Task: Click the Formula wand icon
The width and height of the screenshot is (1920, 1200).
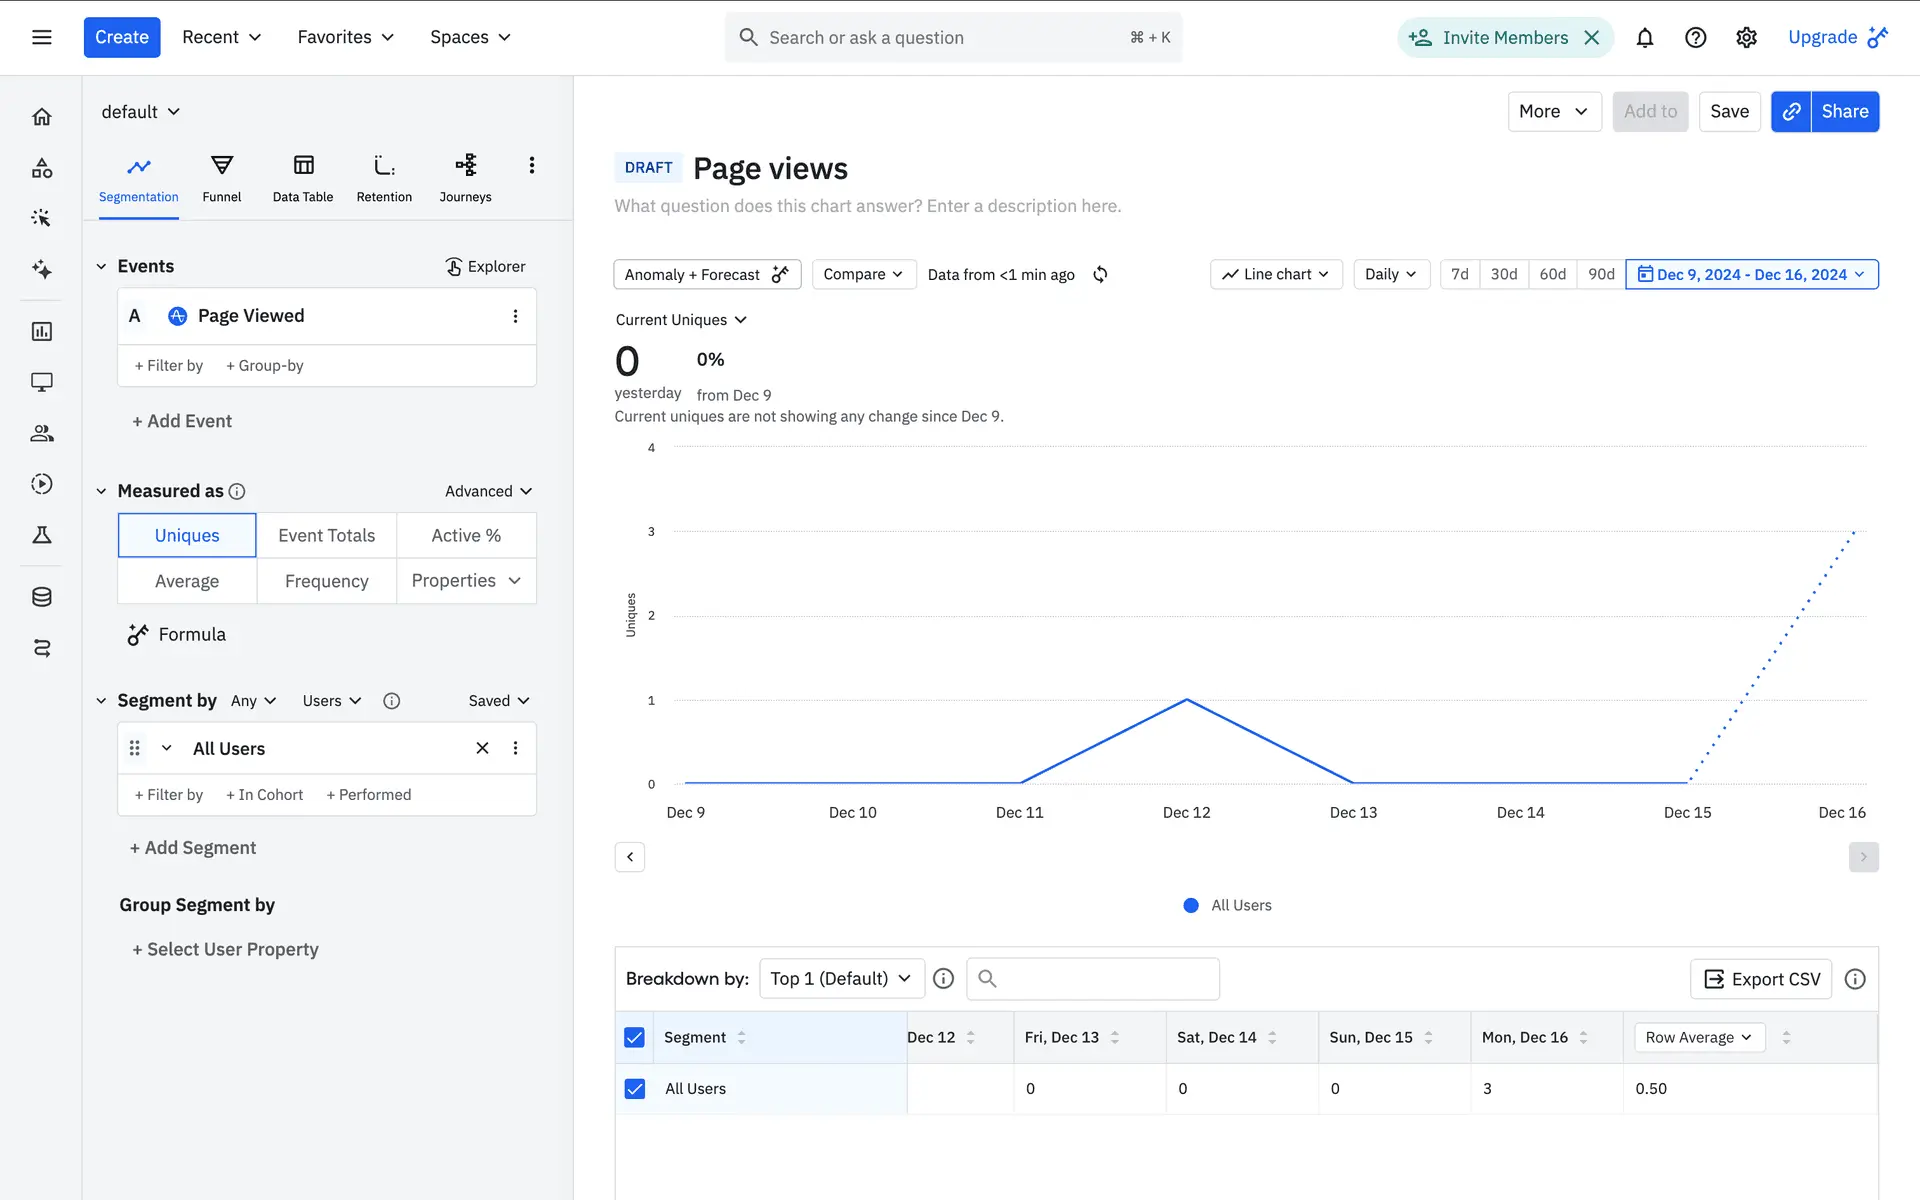Action: pos(138,635)
